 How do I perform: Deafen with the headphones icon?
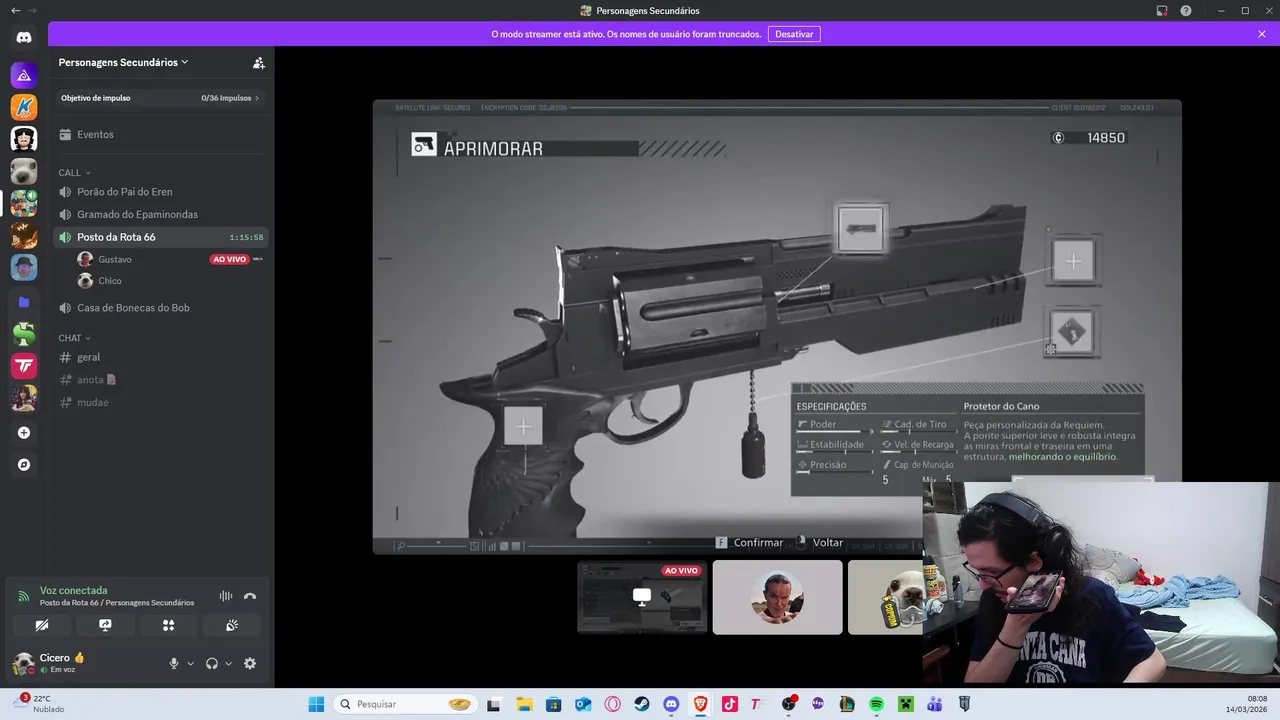pos(212,663)
